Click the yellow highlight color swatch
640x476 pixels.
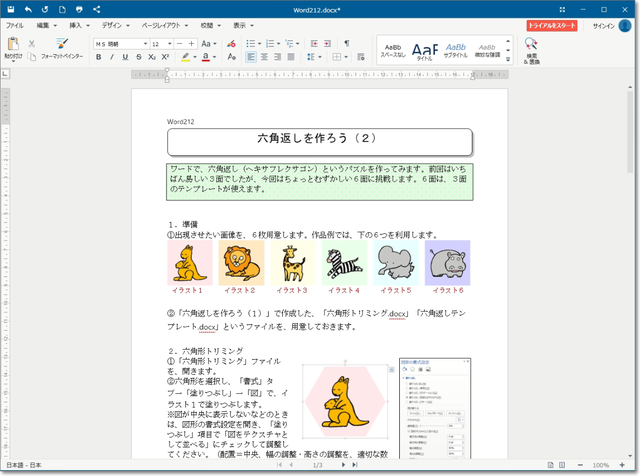[x=186, y=58]
